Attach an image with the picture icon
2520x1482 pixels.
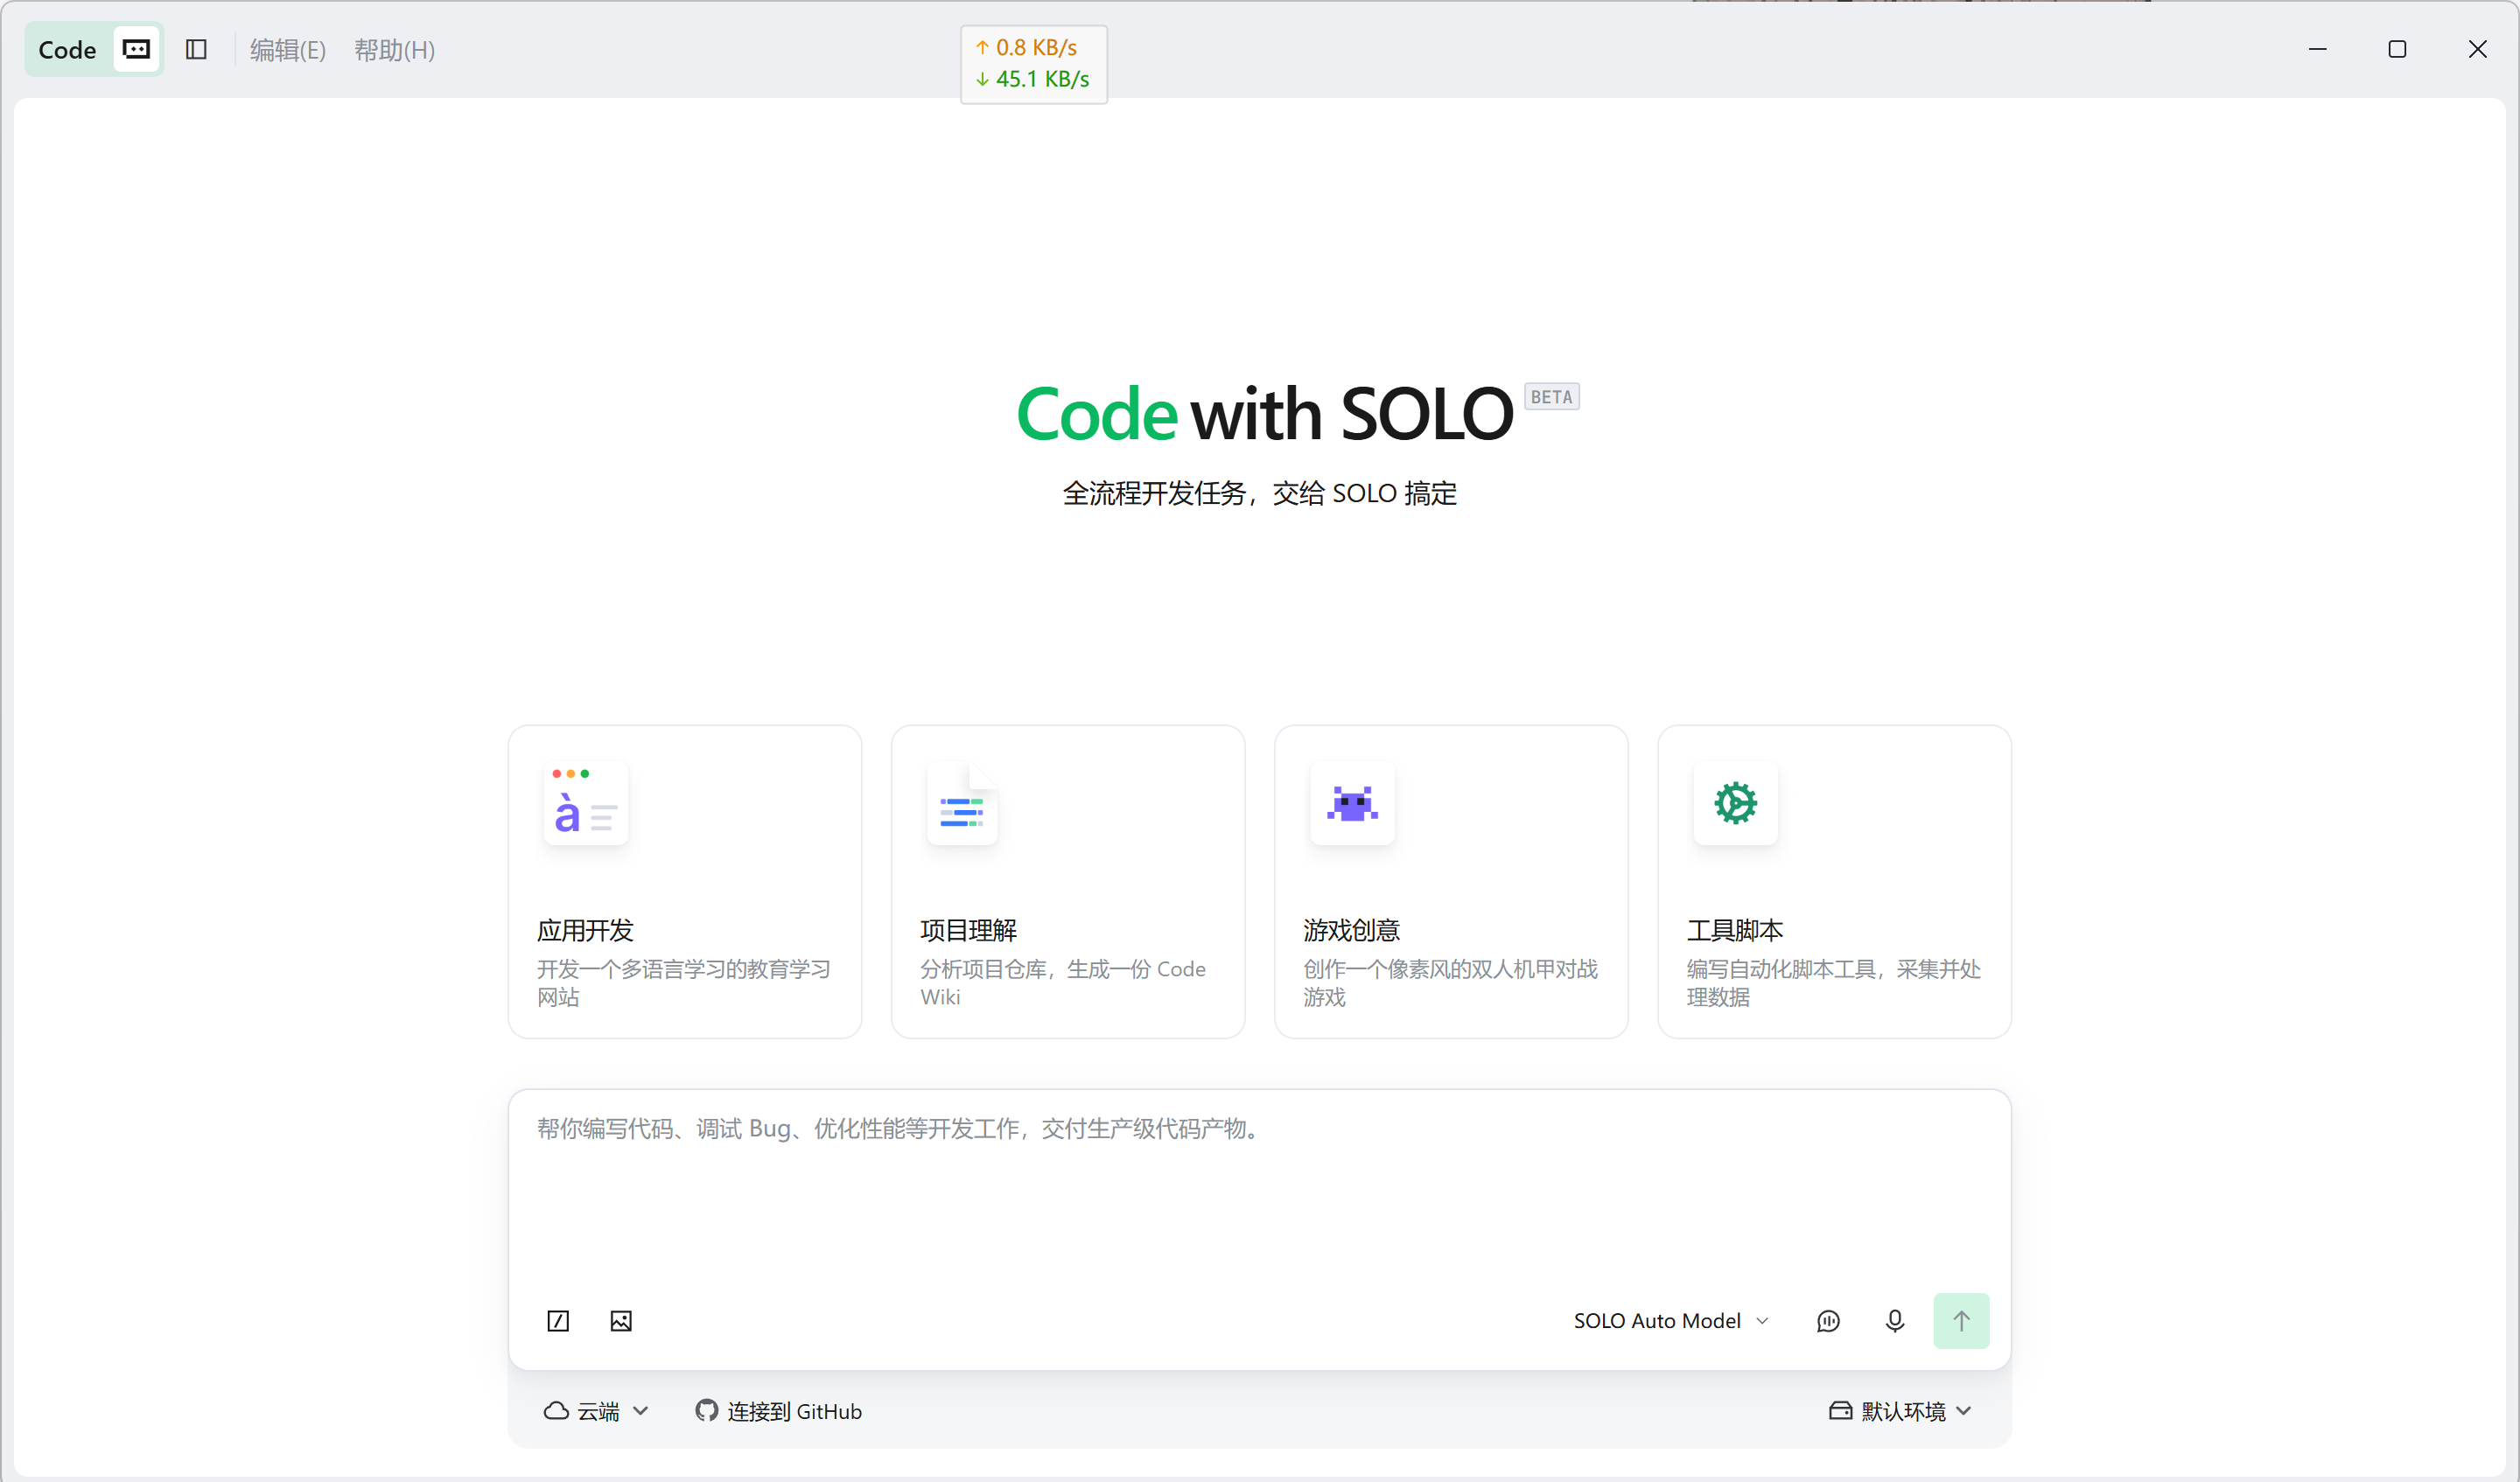click(x=621, y=1321)
